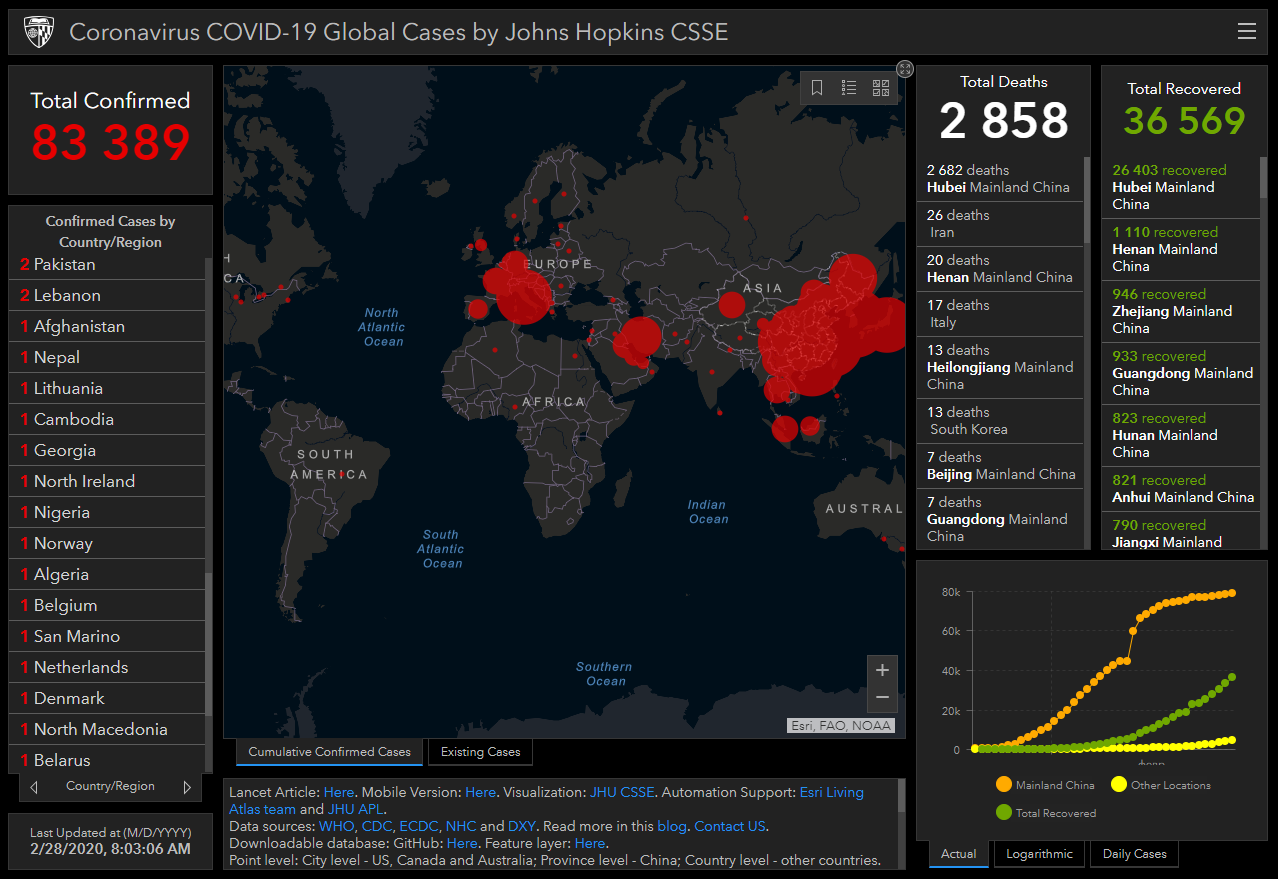Click '26 403 recovered Hubei' entry
The height and width of the screenshot is (879, 1278).
pyautogui.click(x=1181, y=187)
